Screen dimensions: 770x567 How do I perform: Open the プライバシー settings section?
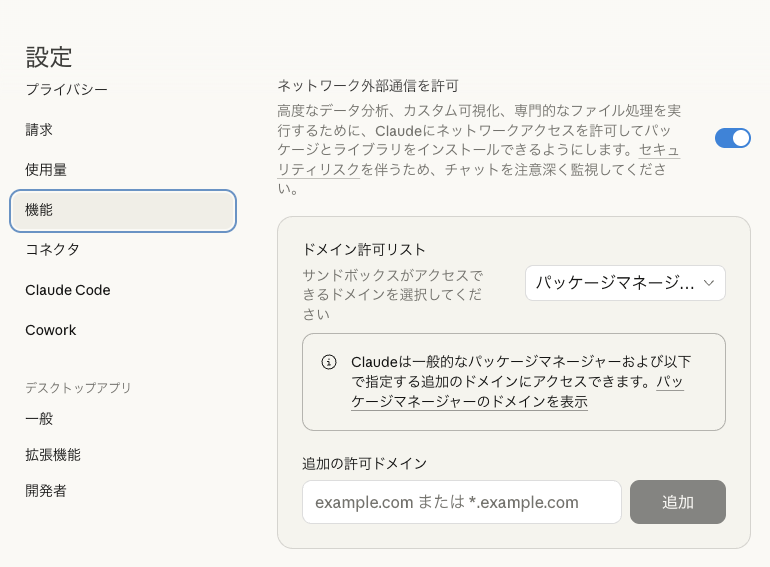67,90
